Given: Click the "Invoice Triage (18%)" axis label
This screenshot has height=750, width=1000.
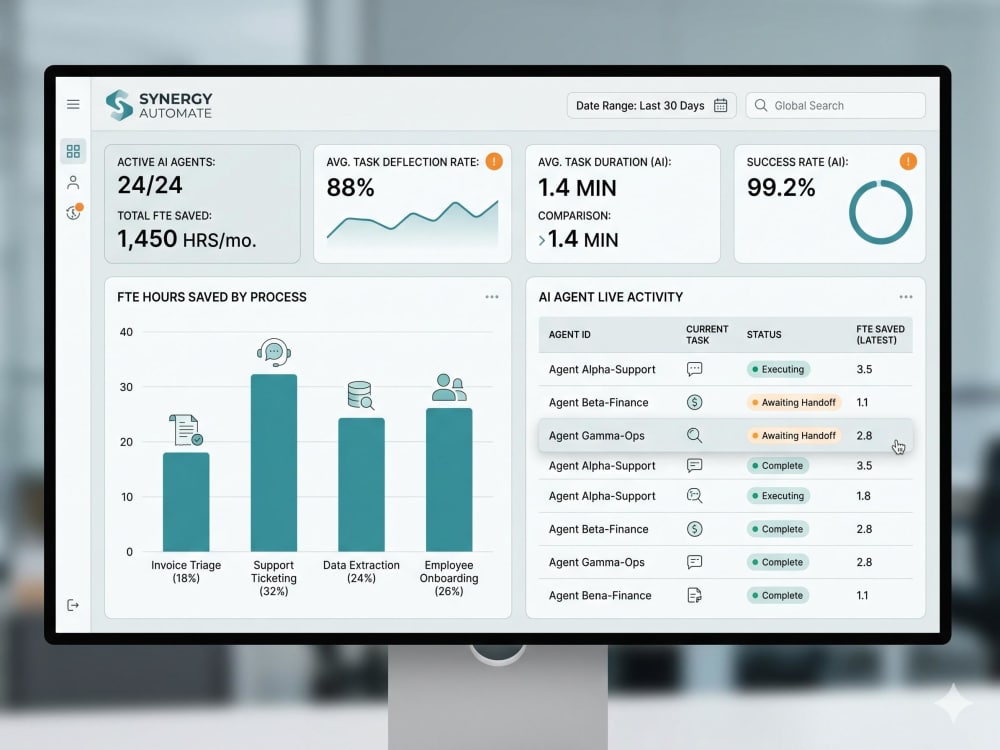Looking at the screenshot, I should click(x=186, y=571).
